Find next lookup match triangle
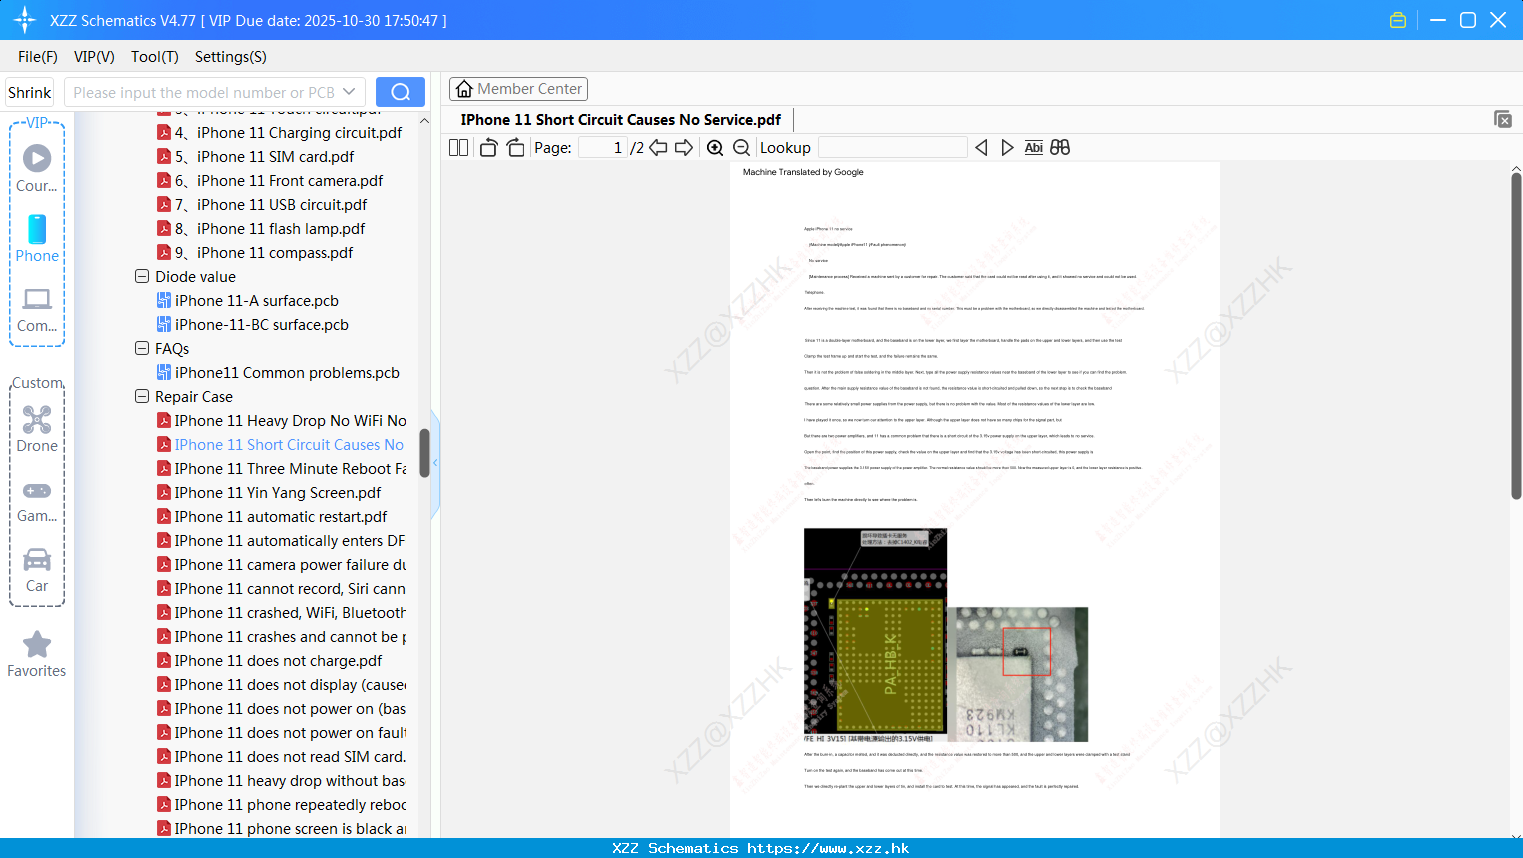Image resolution: width=1523 pixels, height=858 pixels. click(1007, 147)
